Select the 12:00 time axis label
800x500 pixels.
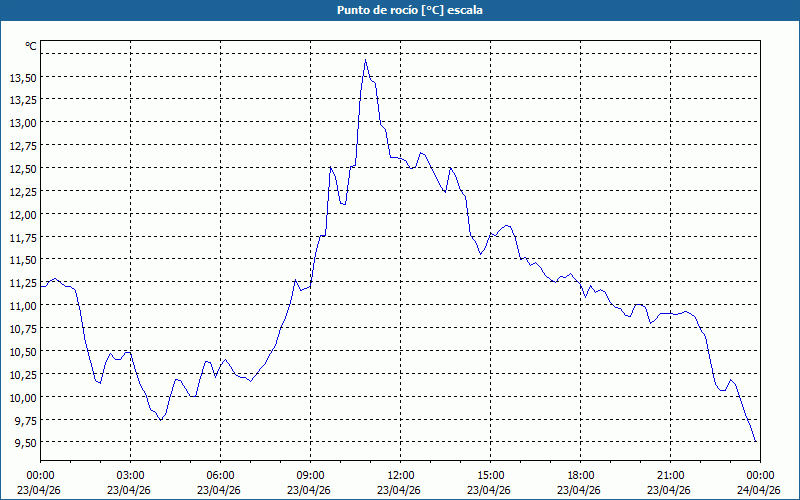tap(400, 475)
